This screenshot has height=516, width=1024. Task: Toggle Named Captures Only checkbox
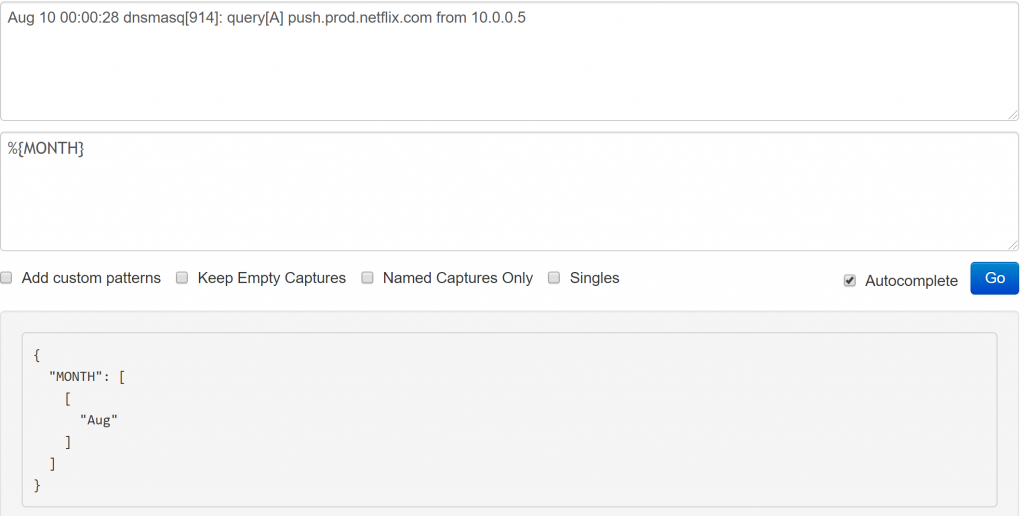click(368, 278)
